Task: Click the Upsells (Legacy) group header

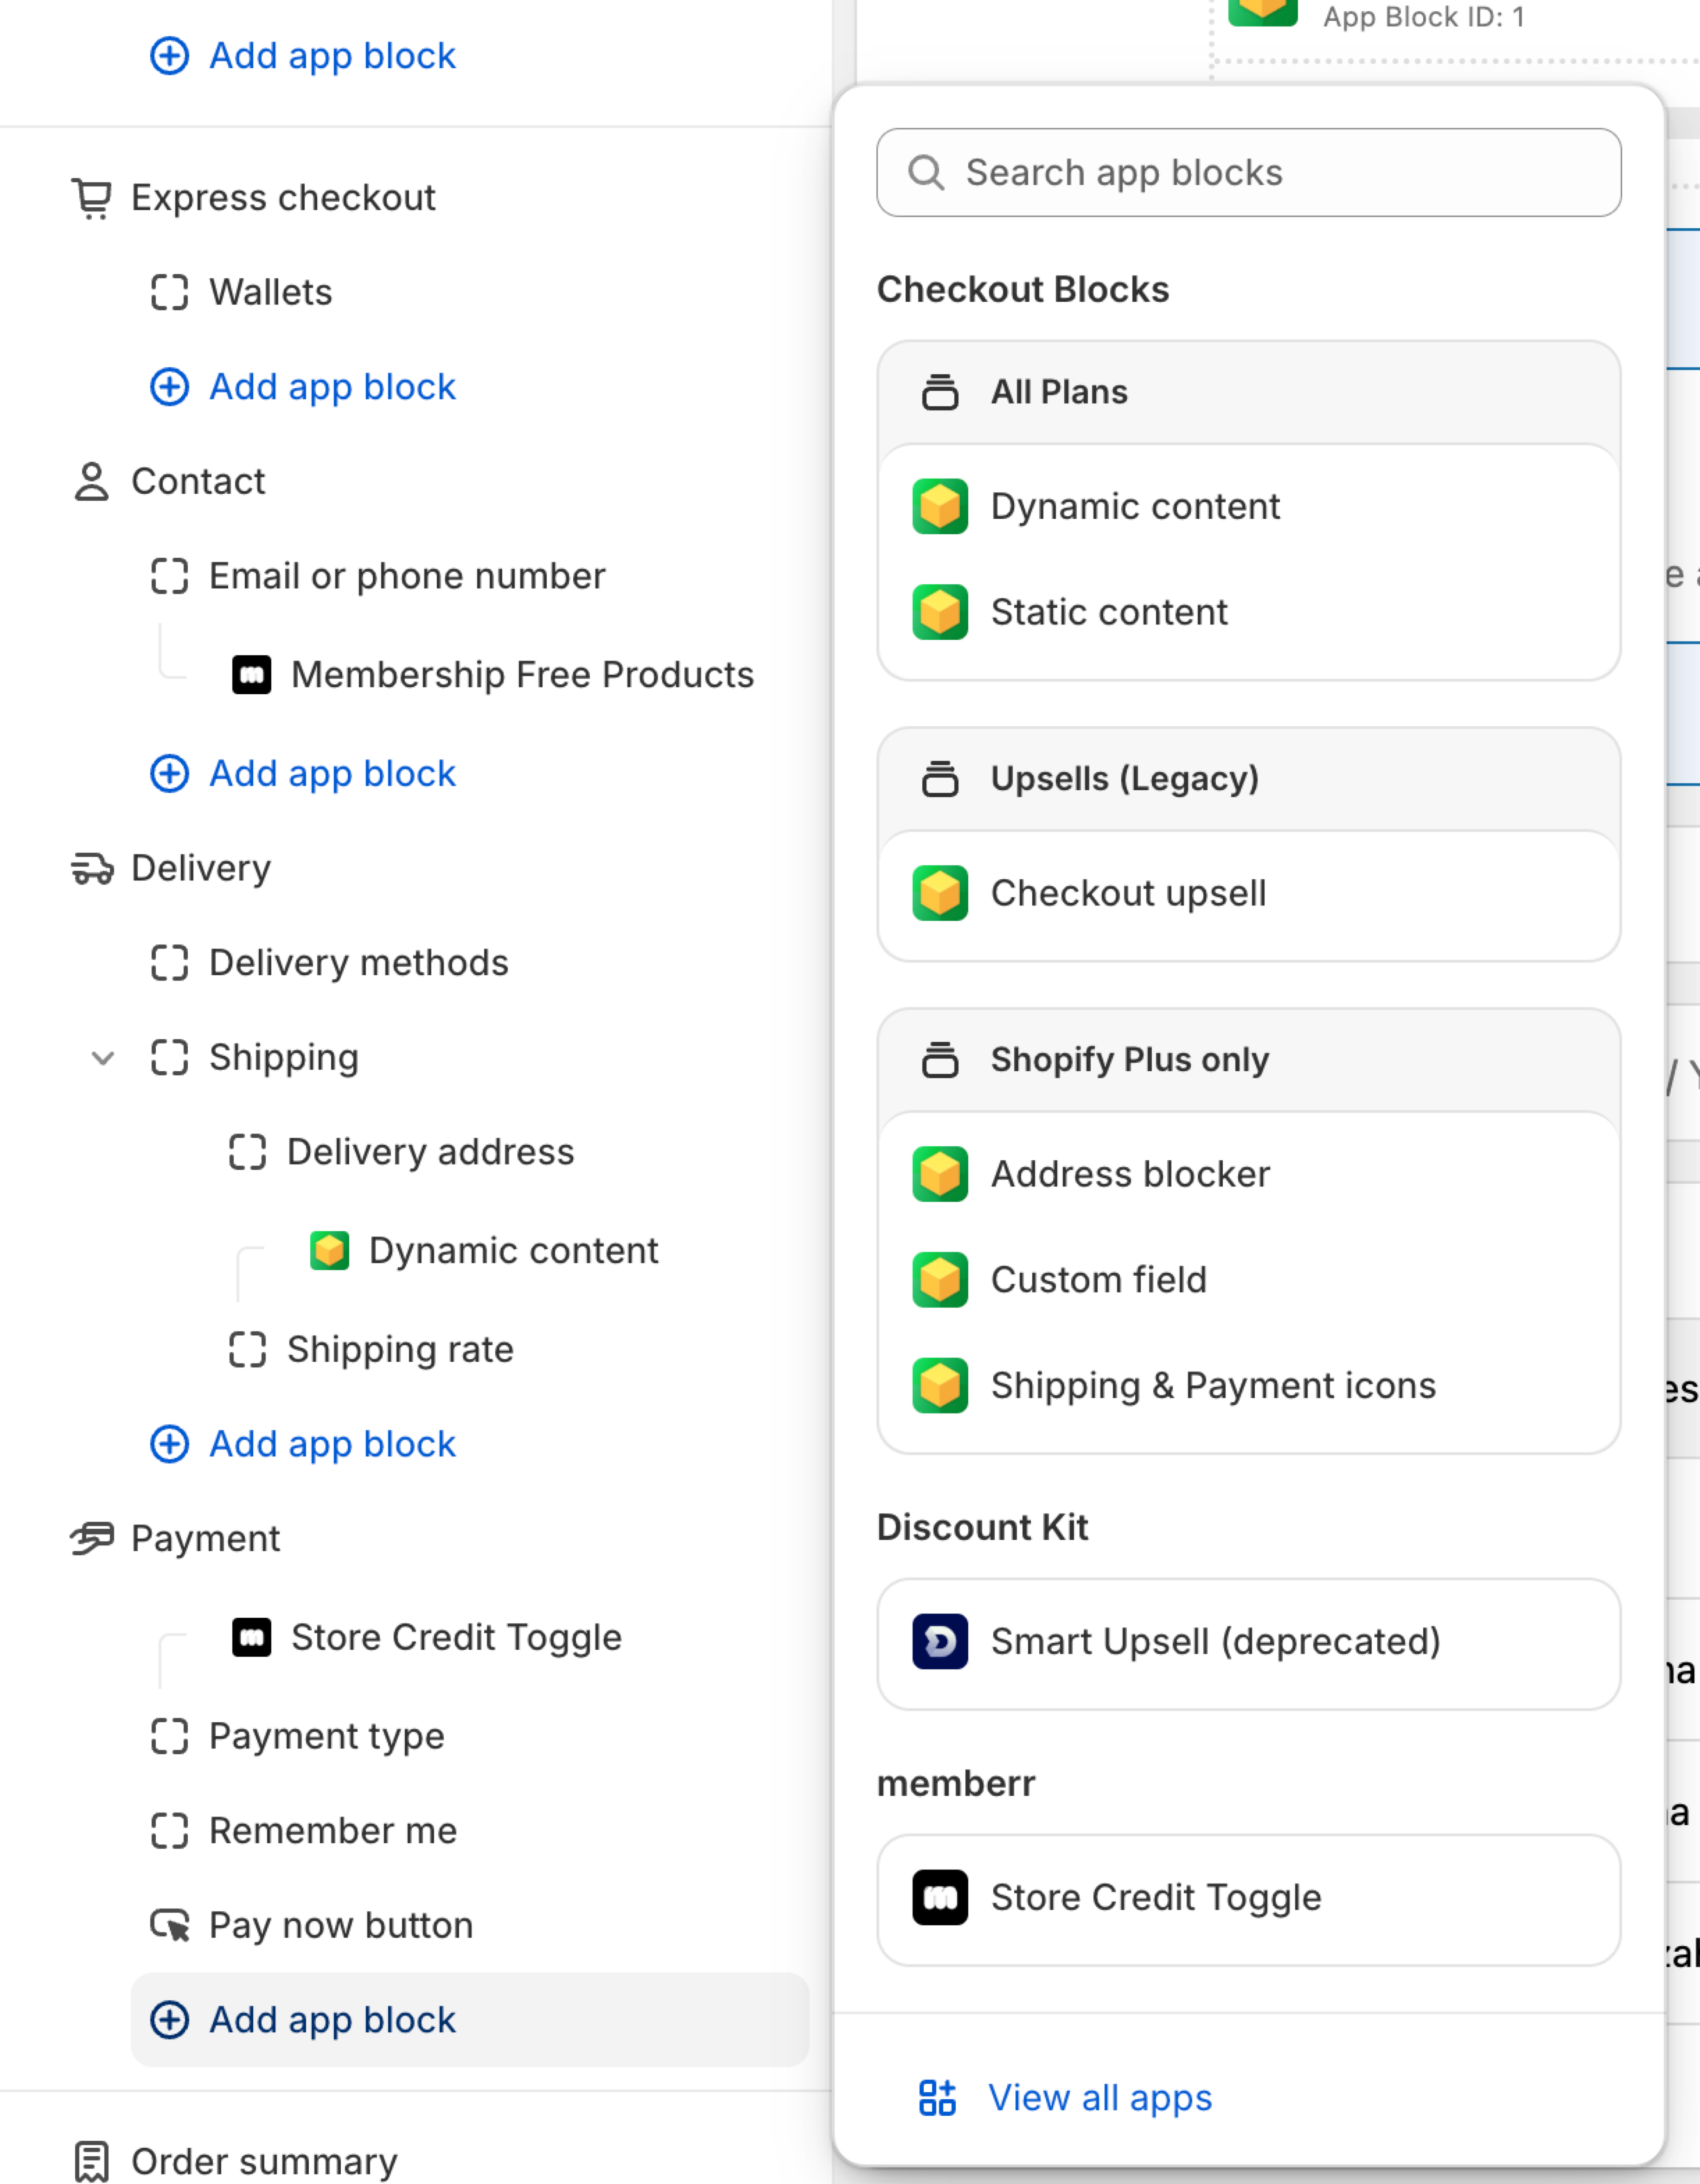Action: [x=1249, y=779]
